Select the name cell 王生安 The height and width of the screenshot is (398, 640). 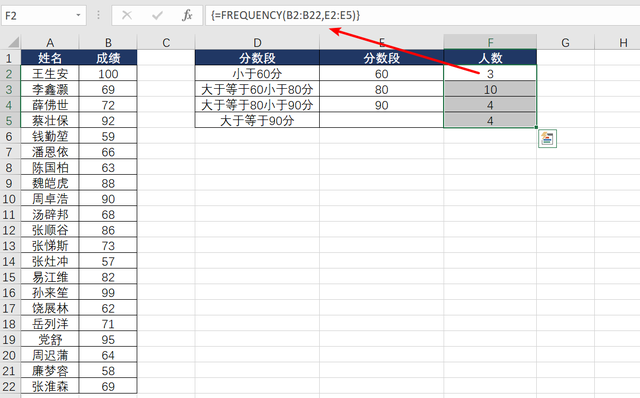[x=50, y=73]
